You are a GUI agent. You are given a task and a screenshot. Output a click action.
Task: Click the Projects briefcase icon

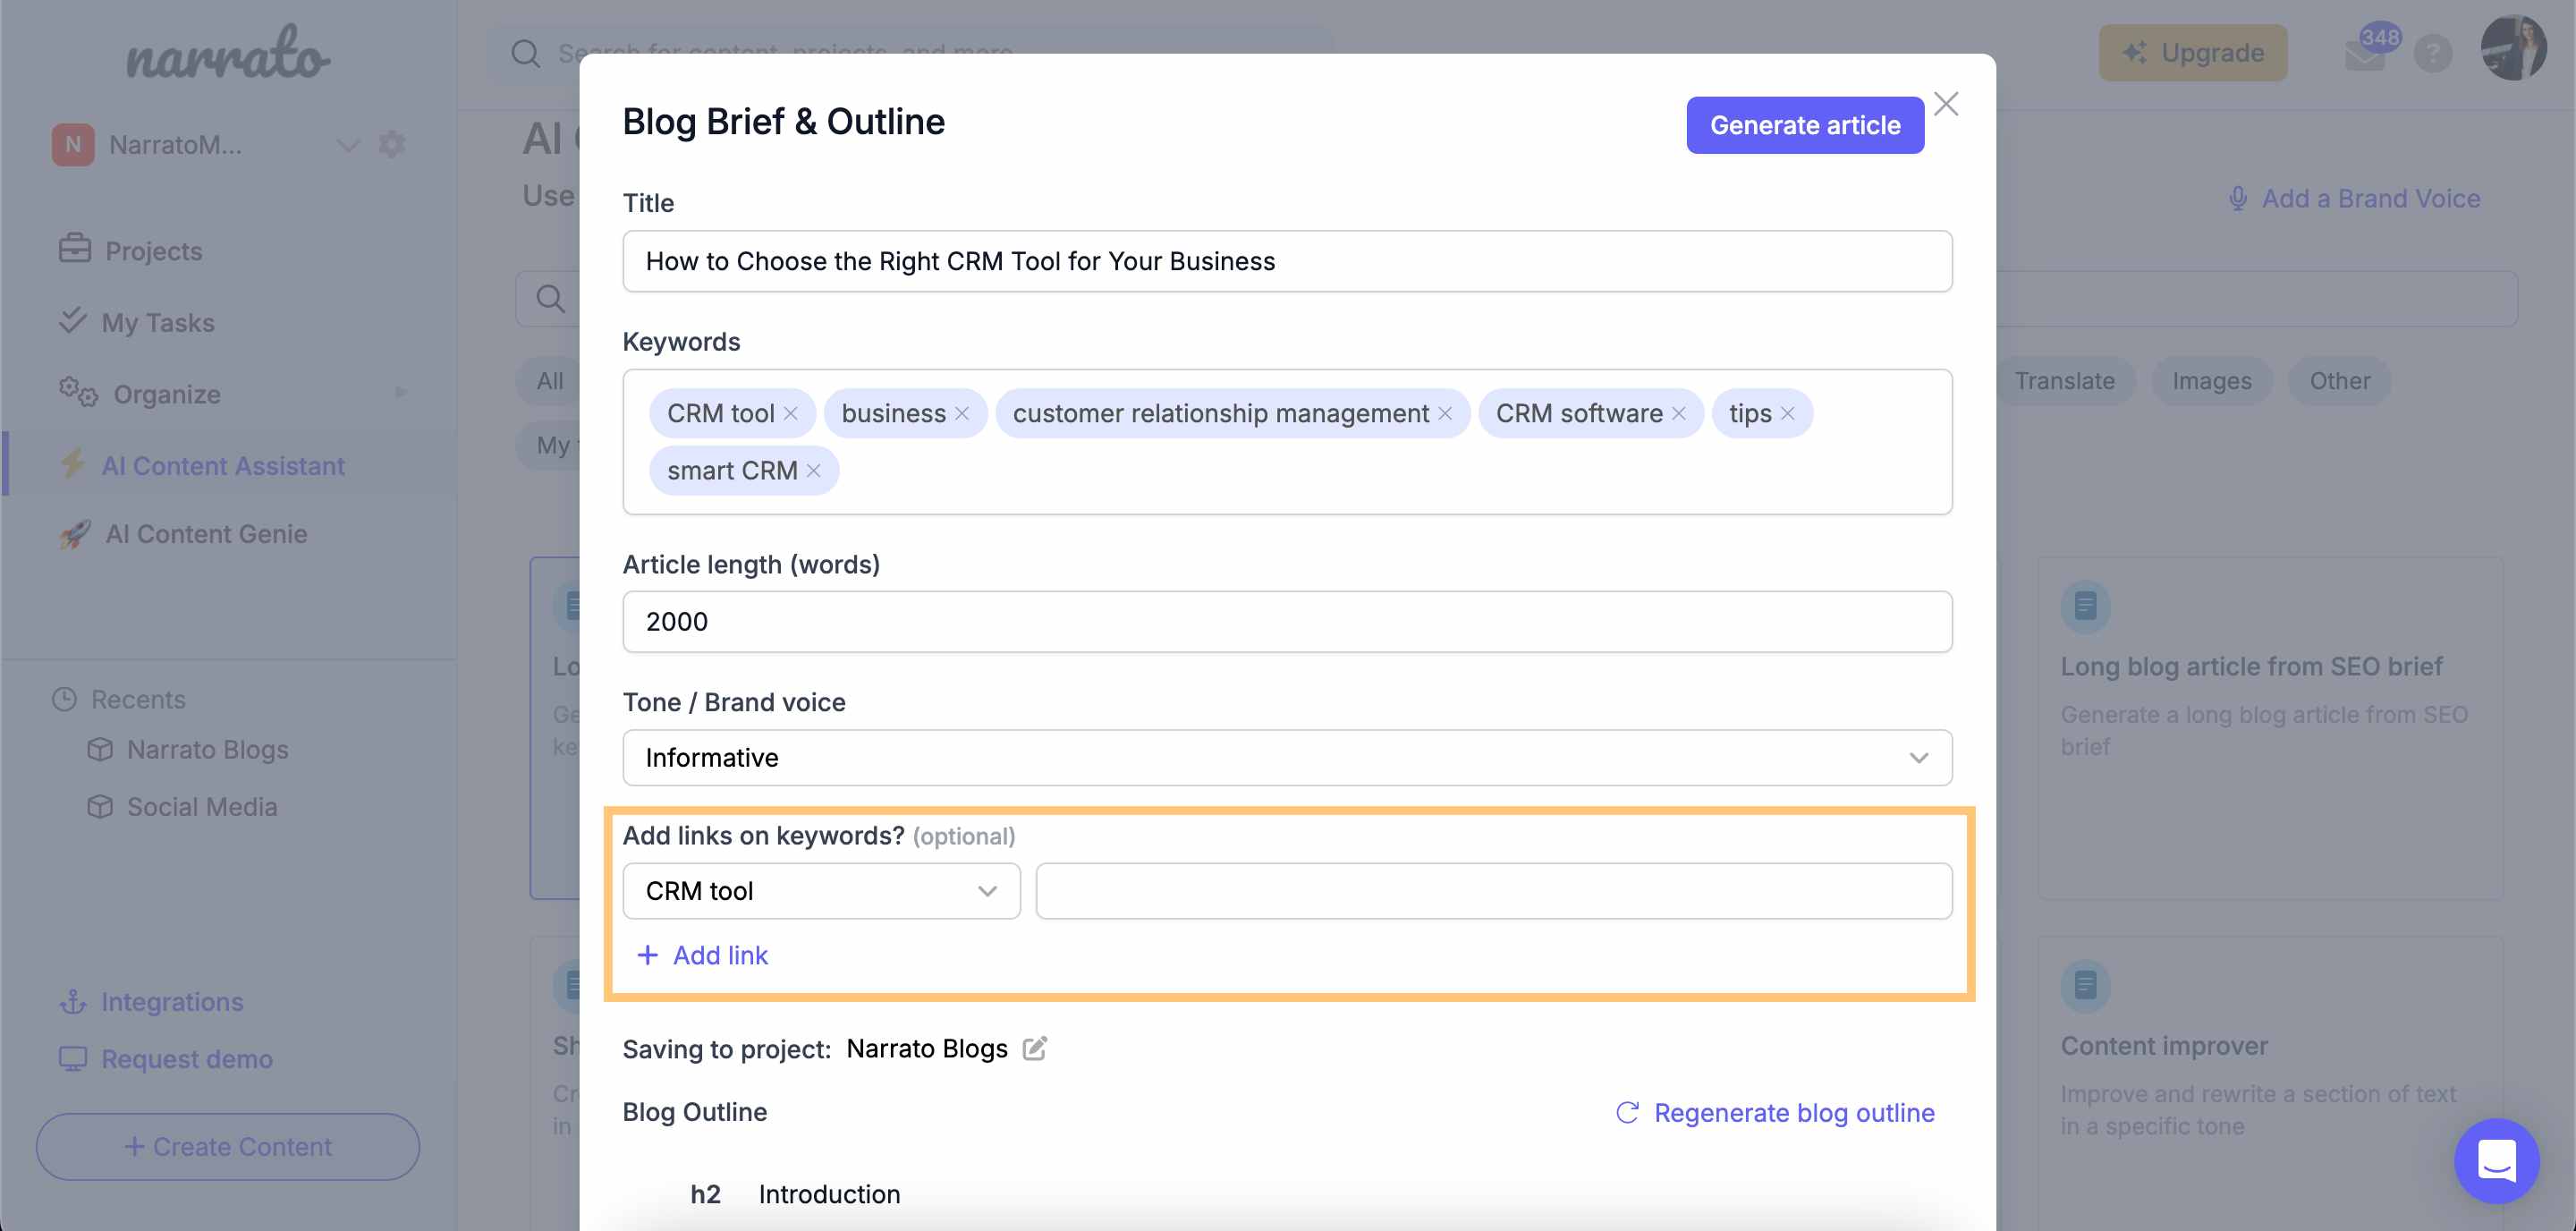coord(75,249)
